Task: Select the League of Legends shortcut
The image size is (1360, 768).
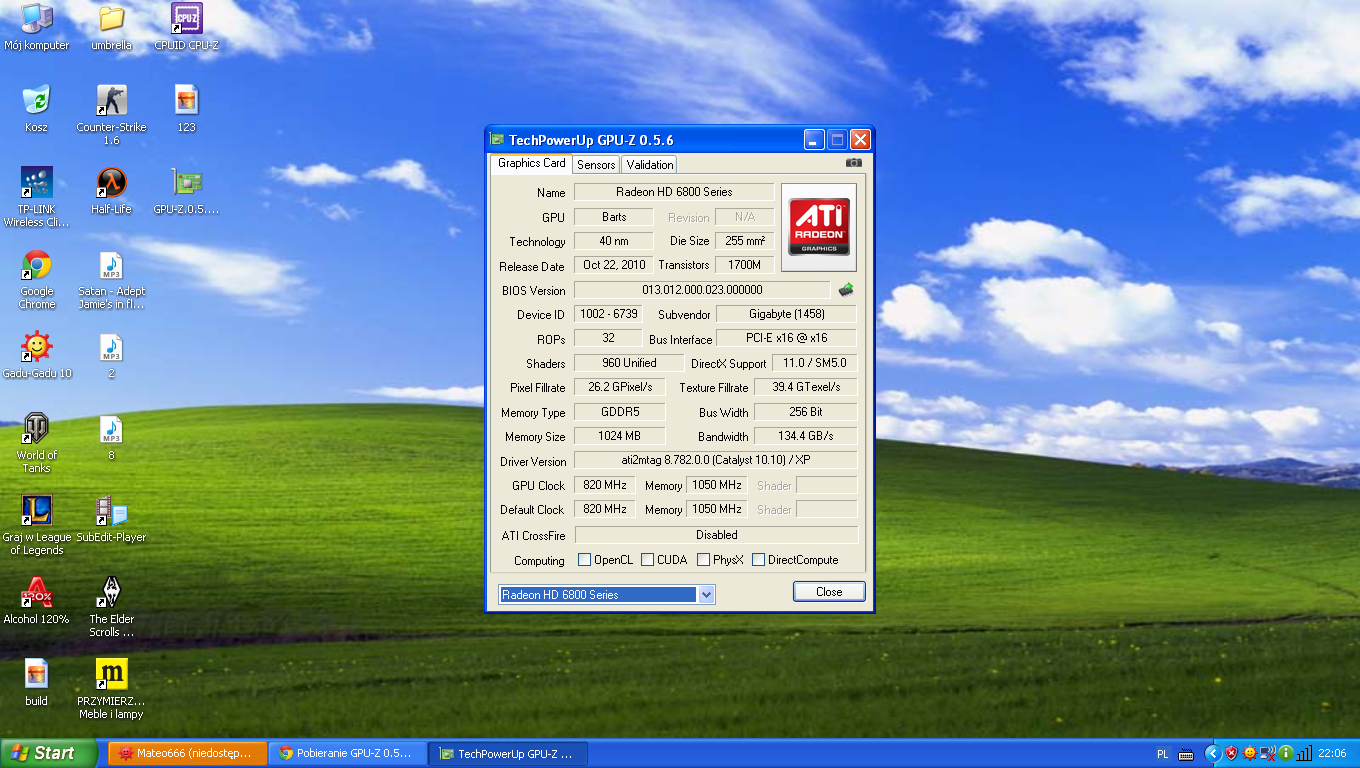Action: [37, 526]
